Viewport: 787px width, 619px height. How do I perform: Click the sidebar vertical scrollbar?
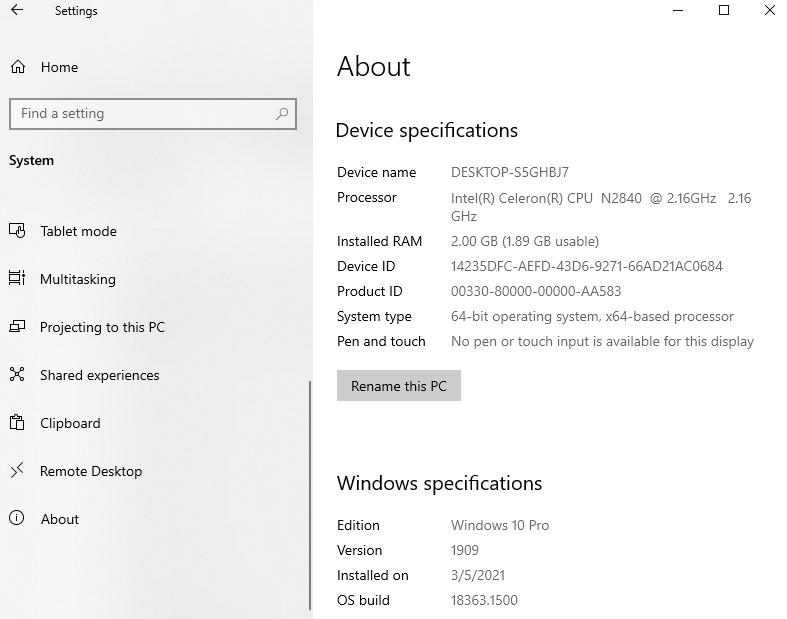click(310, 480)
